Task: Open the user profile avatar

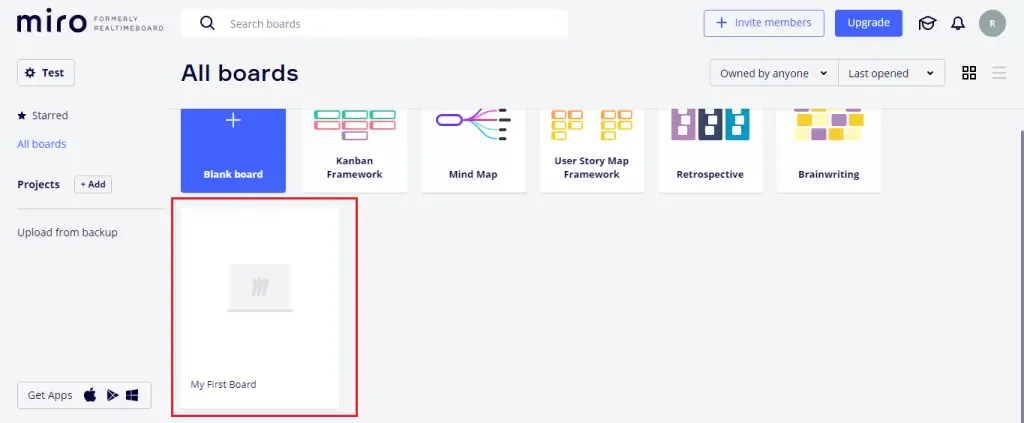Action: 992,23
